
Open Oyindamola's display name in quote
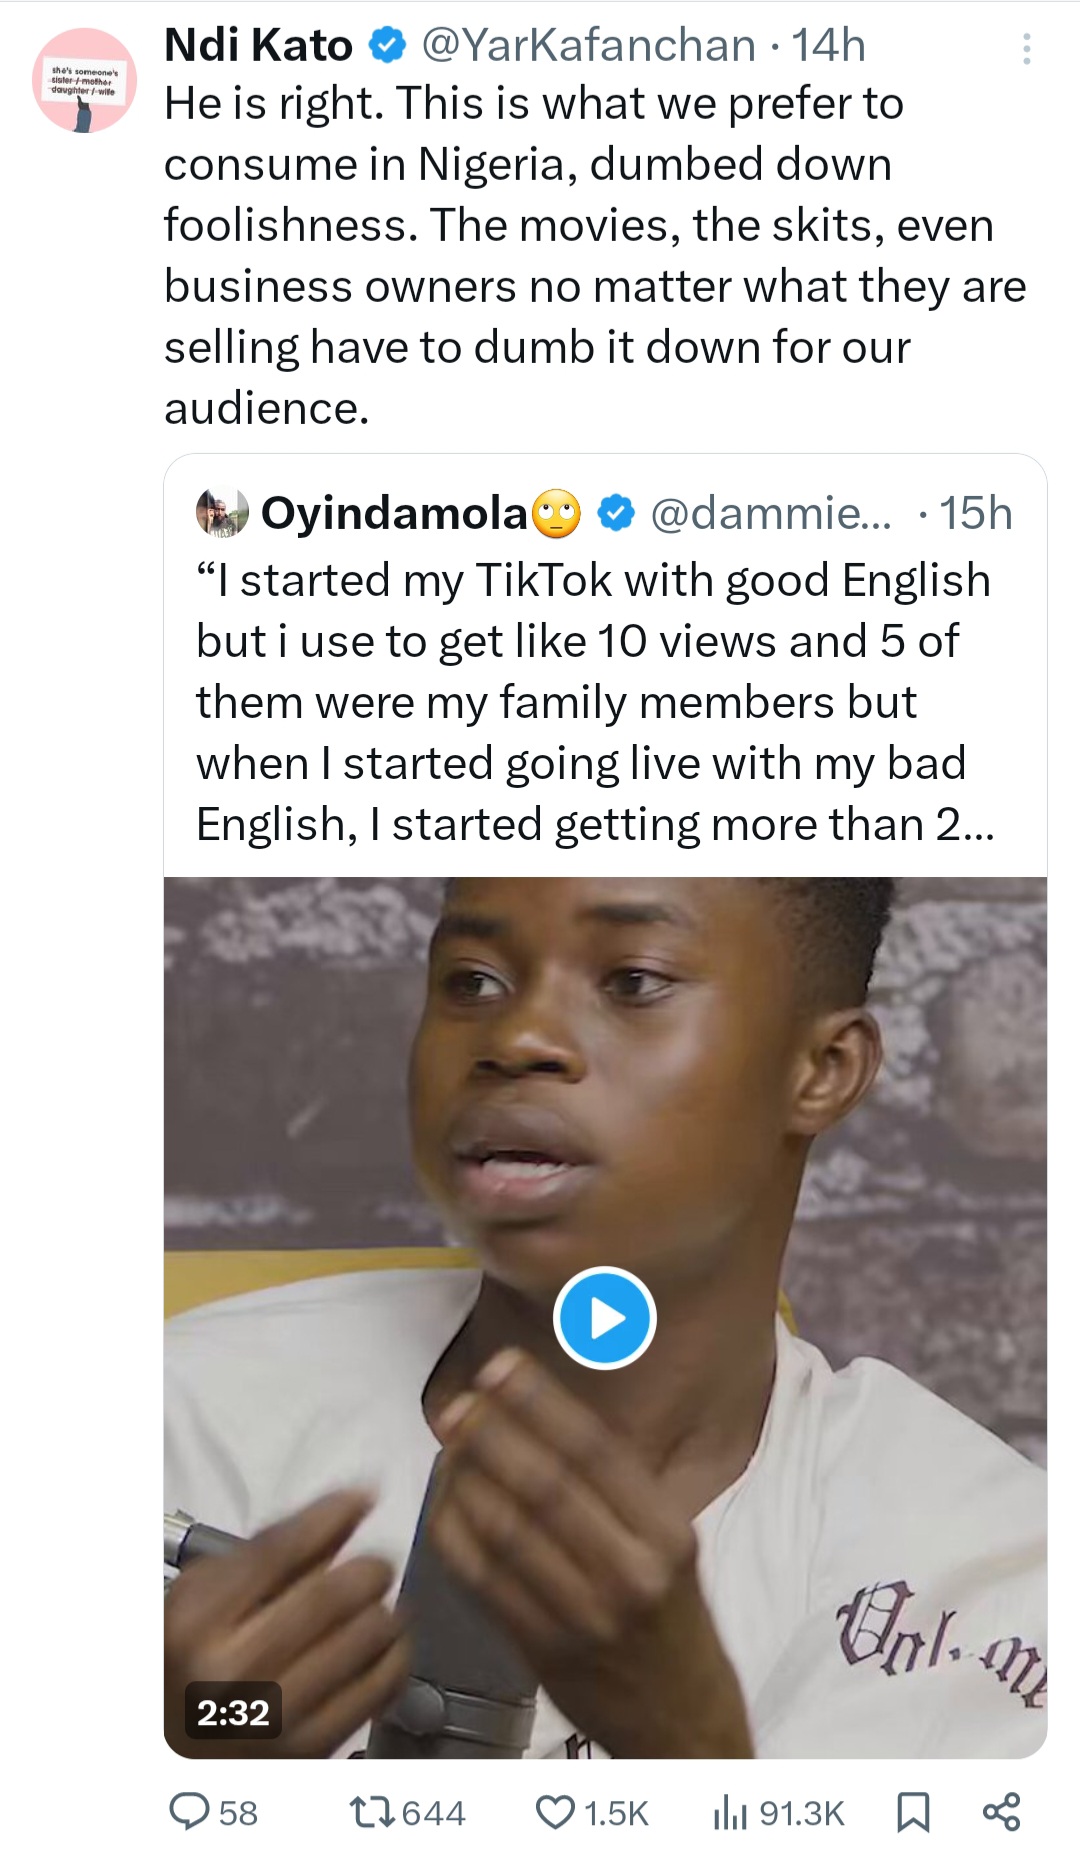[394, 513]
